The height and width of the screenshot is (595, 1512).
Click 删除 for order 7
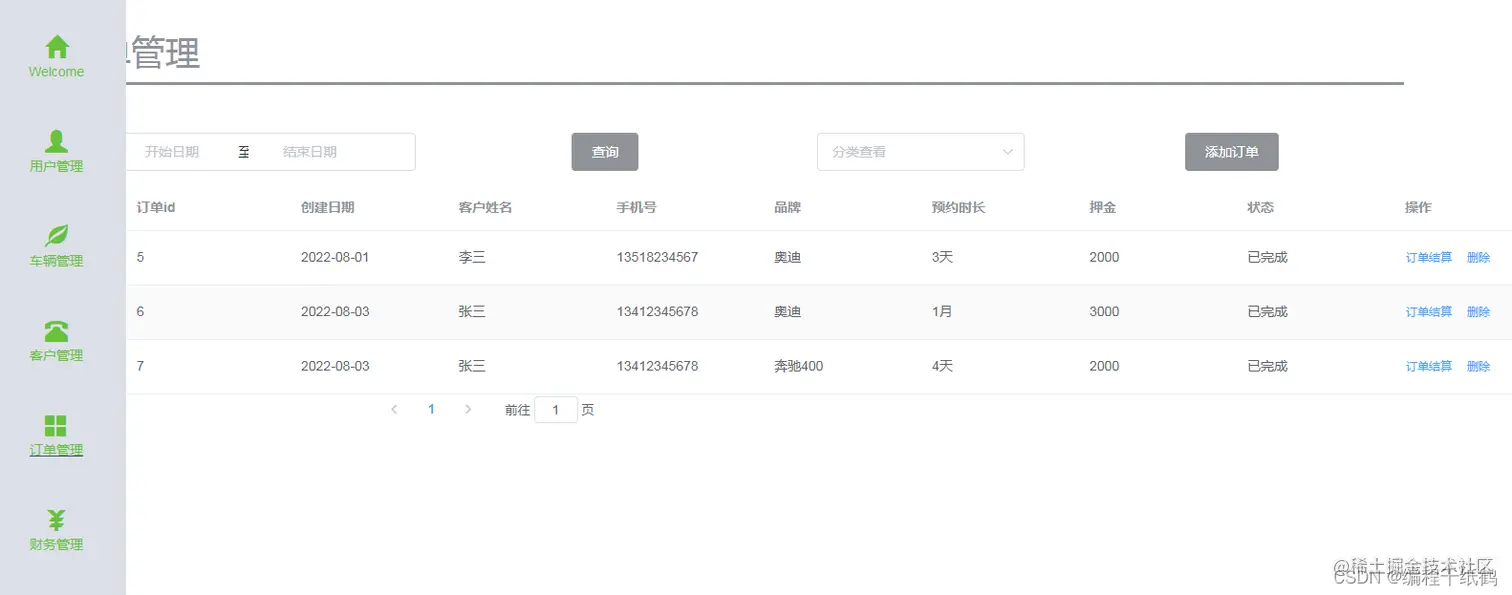point(1478,367)
